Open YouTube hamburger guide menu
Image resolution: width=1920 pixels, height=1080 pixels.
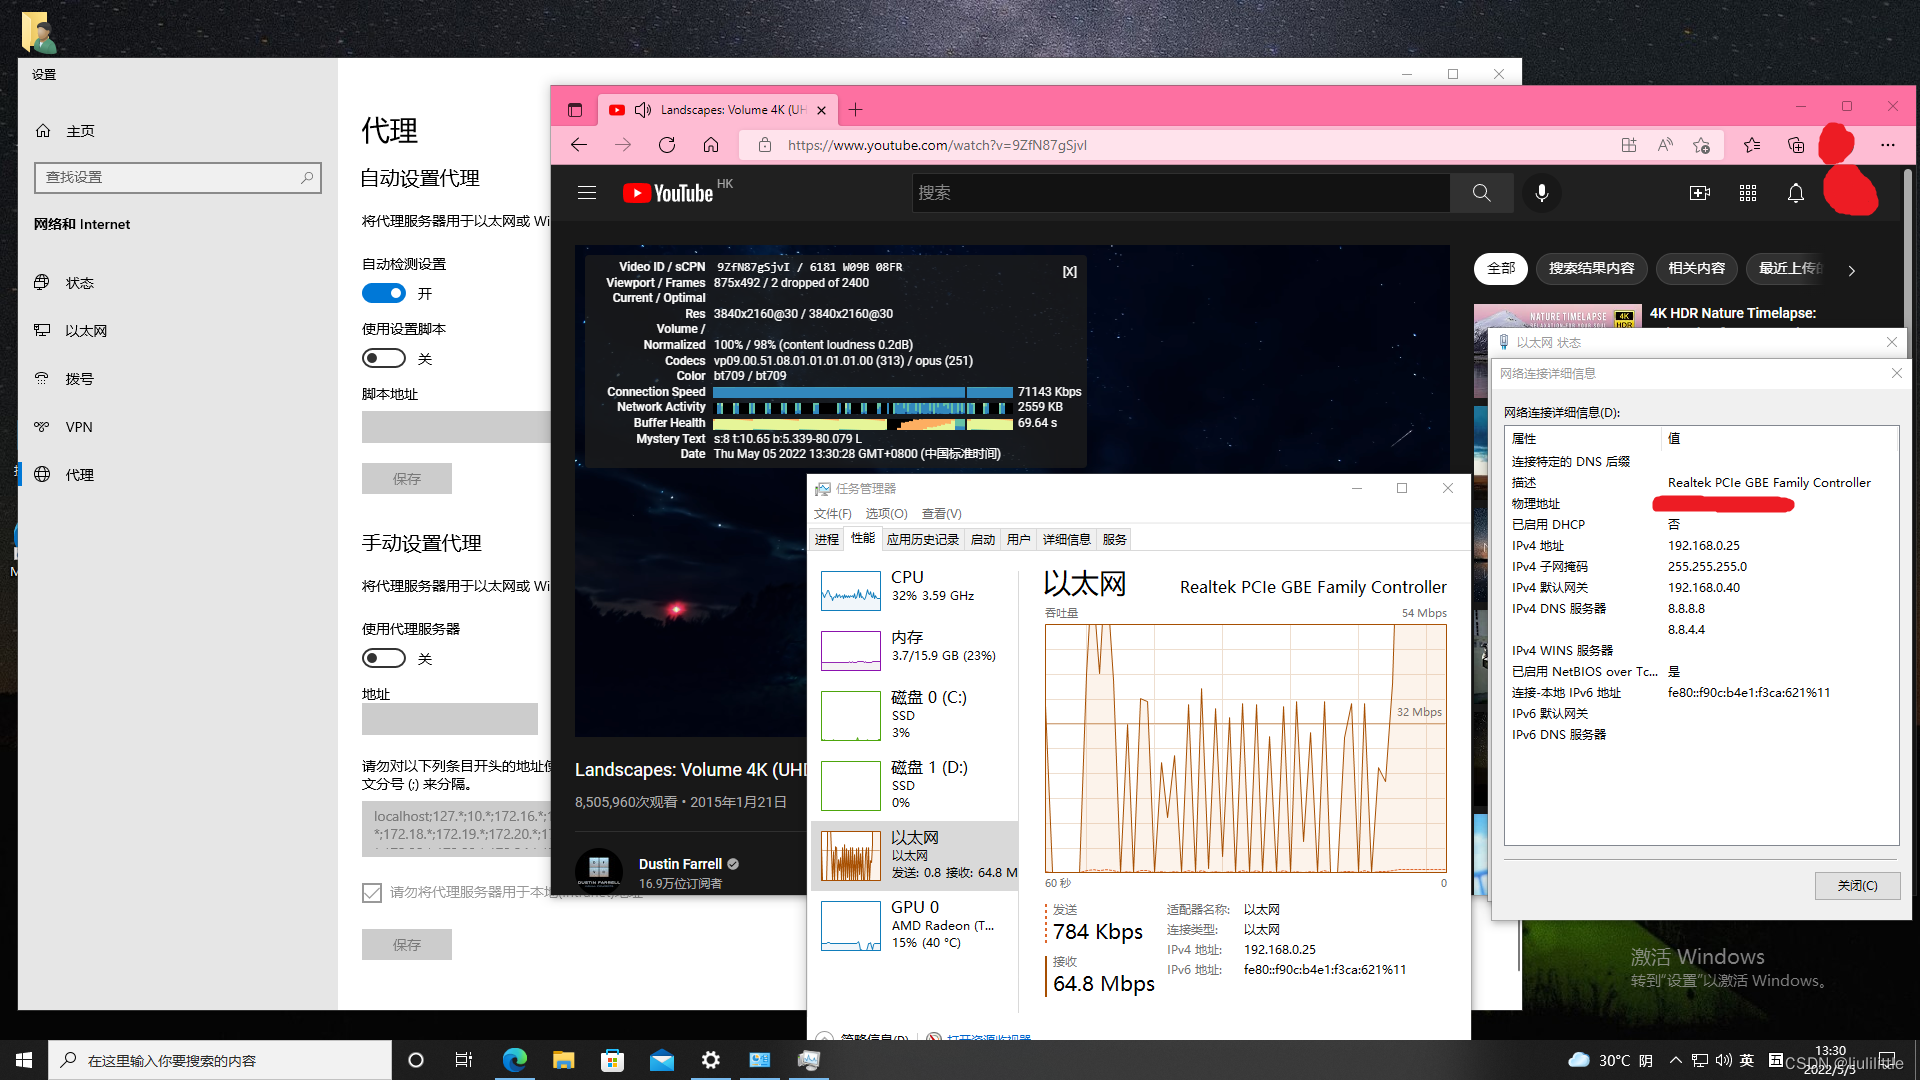tap(587, 193)
